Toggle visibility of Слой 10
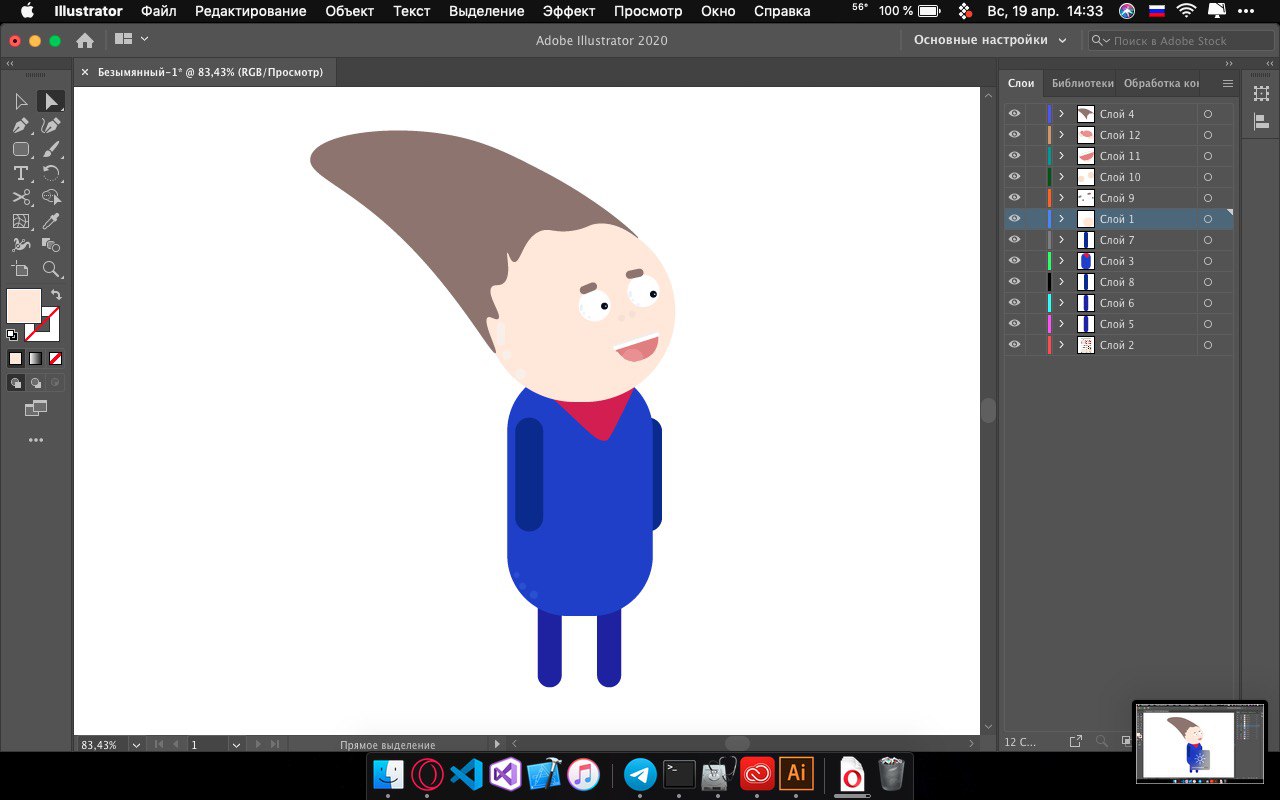 (1015, 177)
